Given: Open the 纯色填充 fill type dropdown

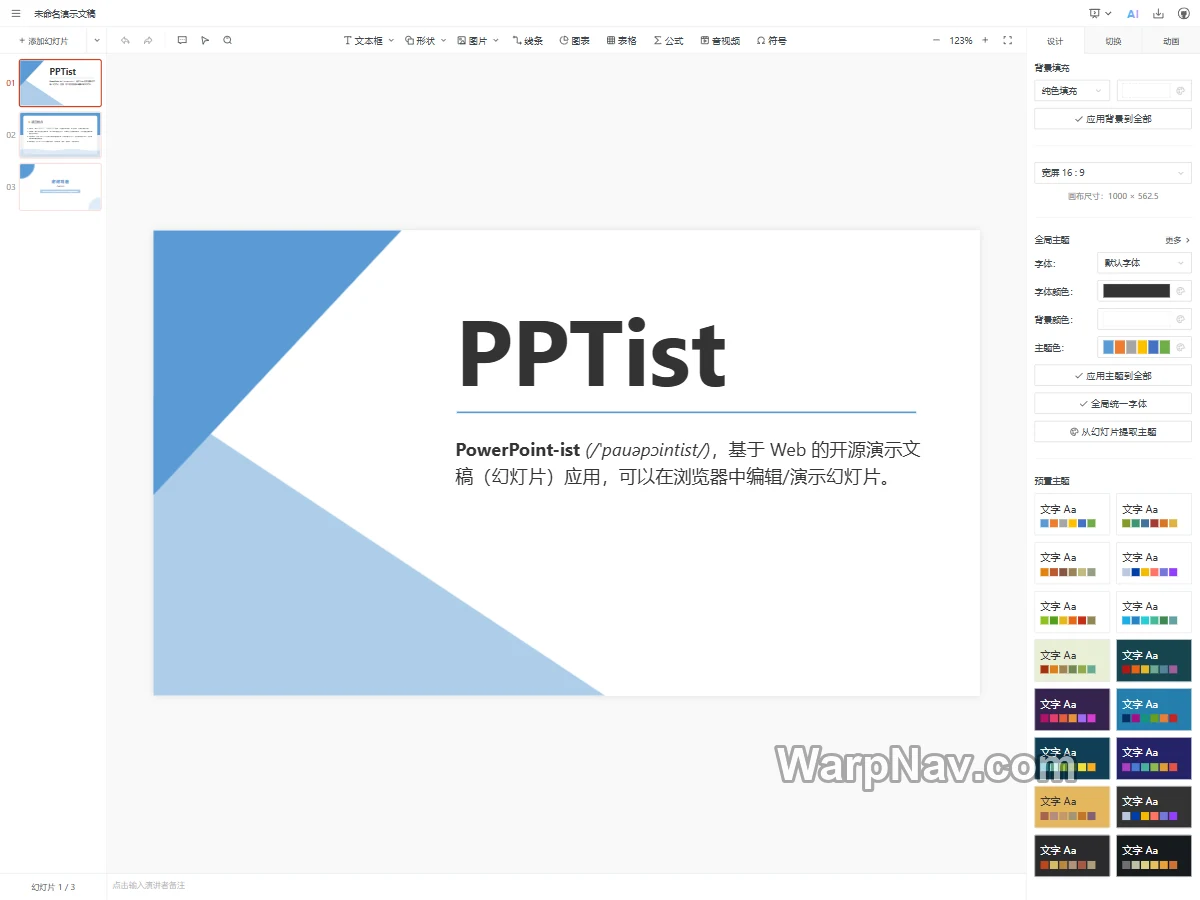Looking at the screenshot, I should [x=1072, y=91].
